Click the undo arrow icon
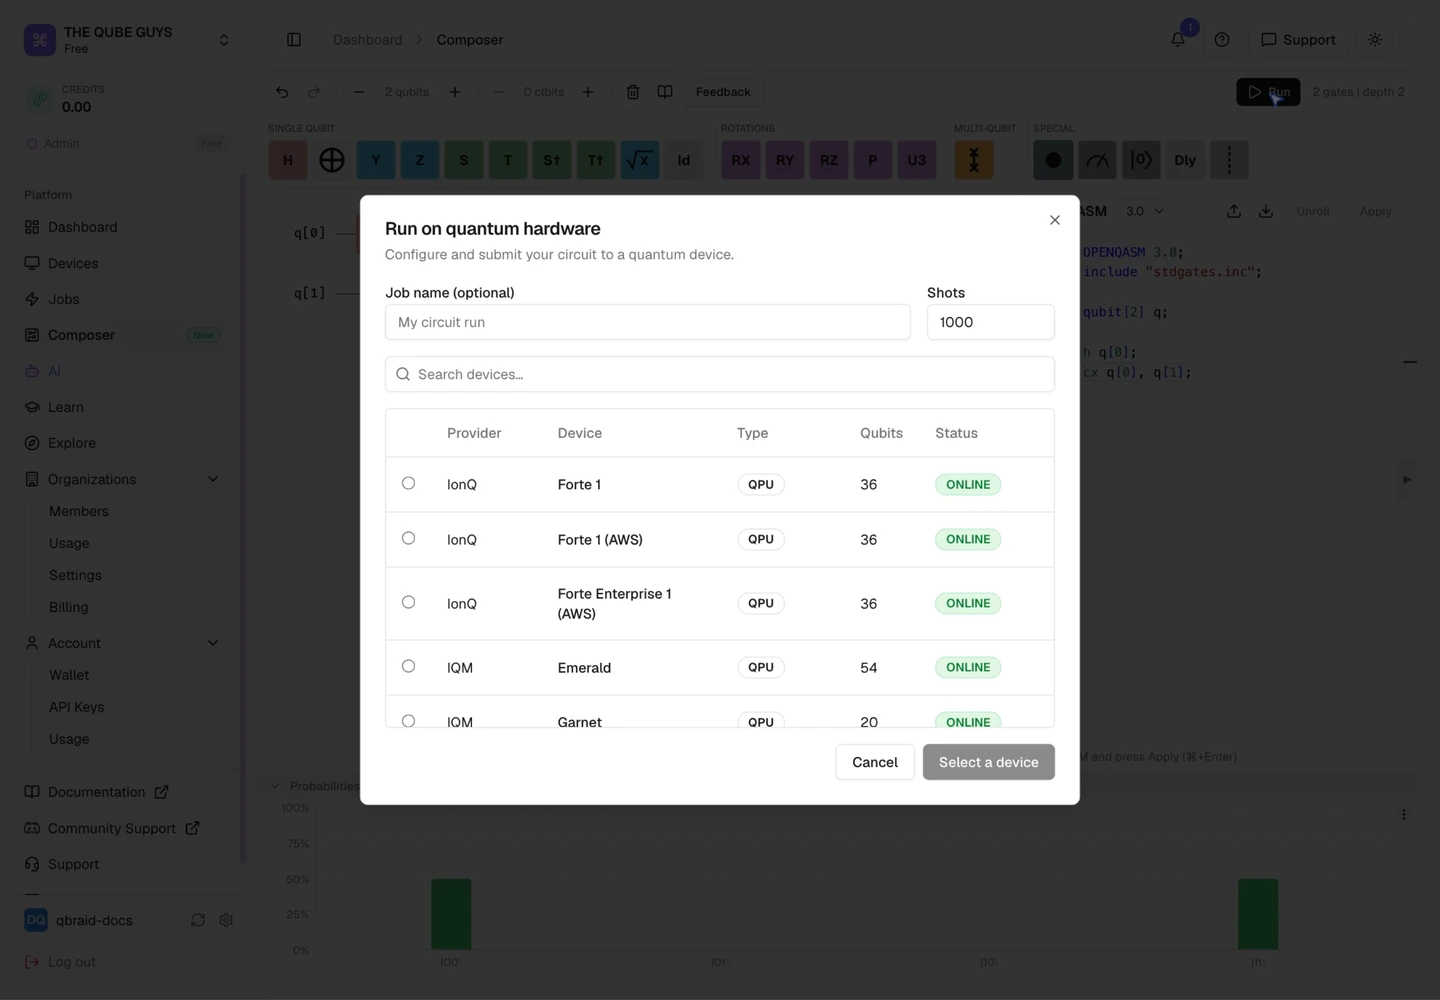1440x1000 pixels. [x=282, y=92]
